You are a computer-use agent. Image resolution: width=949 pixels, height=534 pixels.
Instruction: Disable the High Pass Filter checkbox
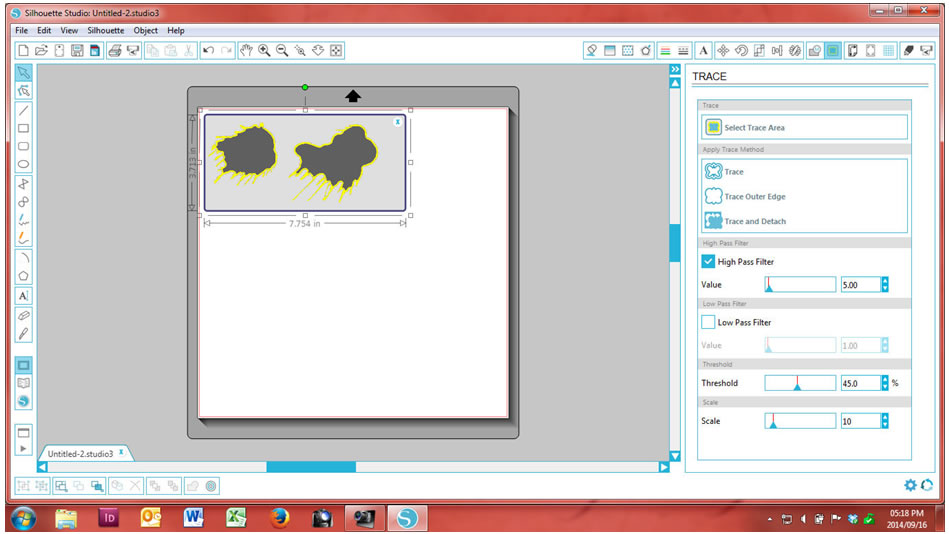click(x=708, y=262)
